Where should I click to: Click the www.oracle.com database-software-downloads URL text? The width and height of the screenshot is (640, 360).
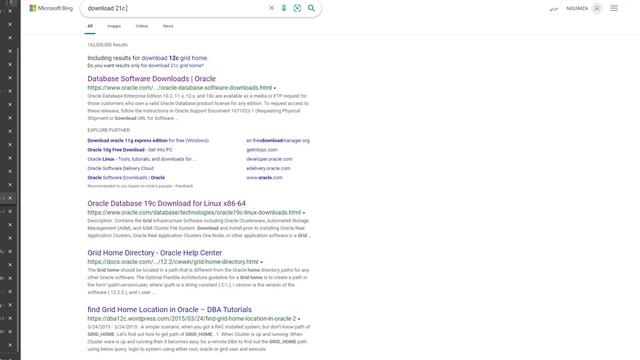[180, 88]
